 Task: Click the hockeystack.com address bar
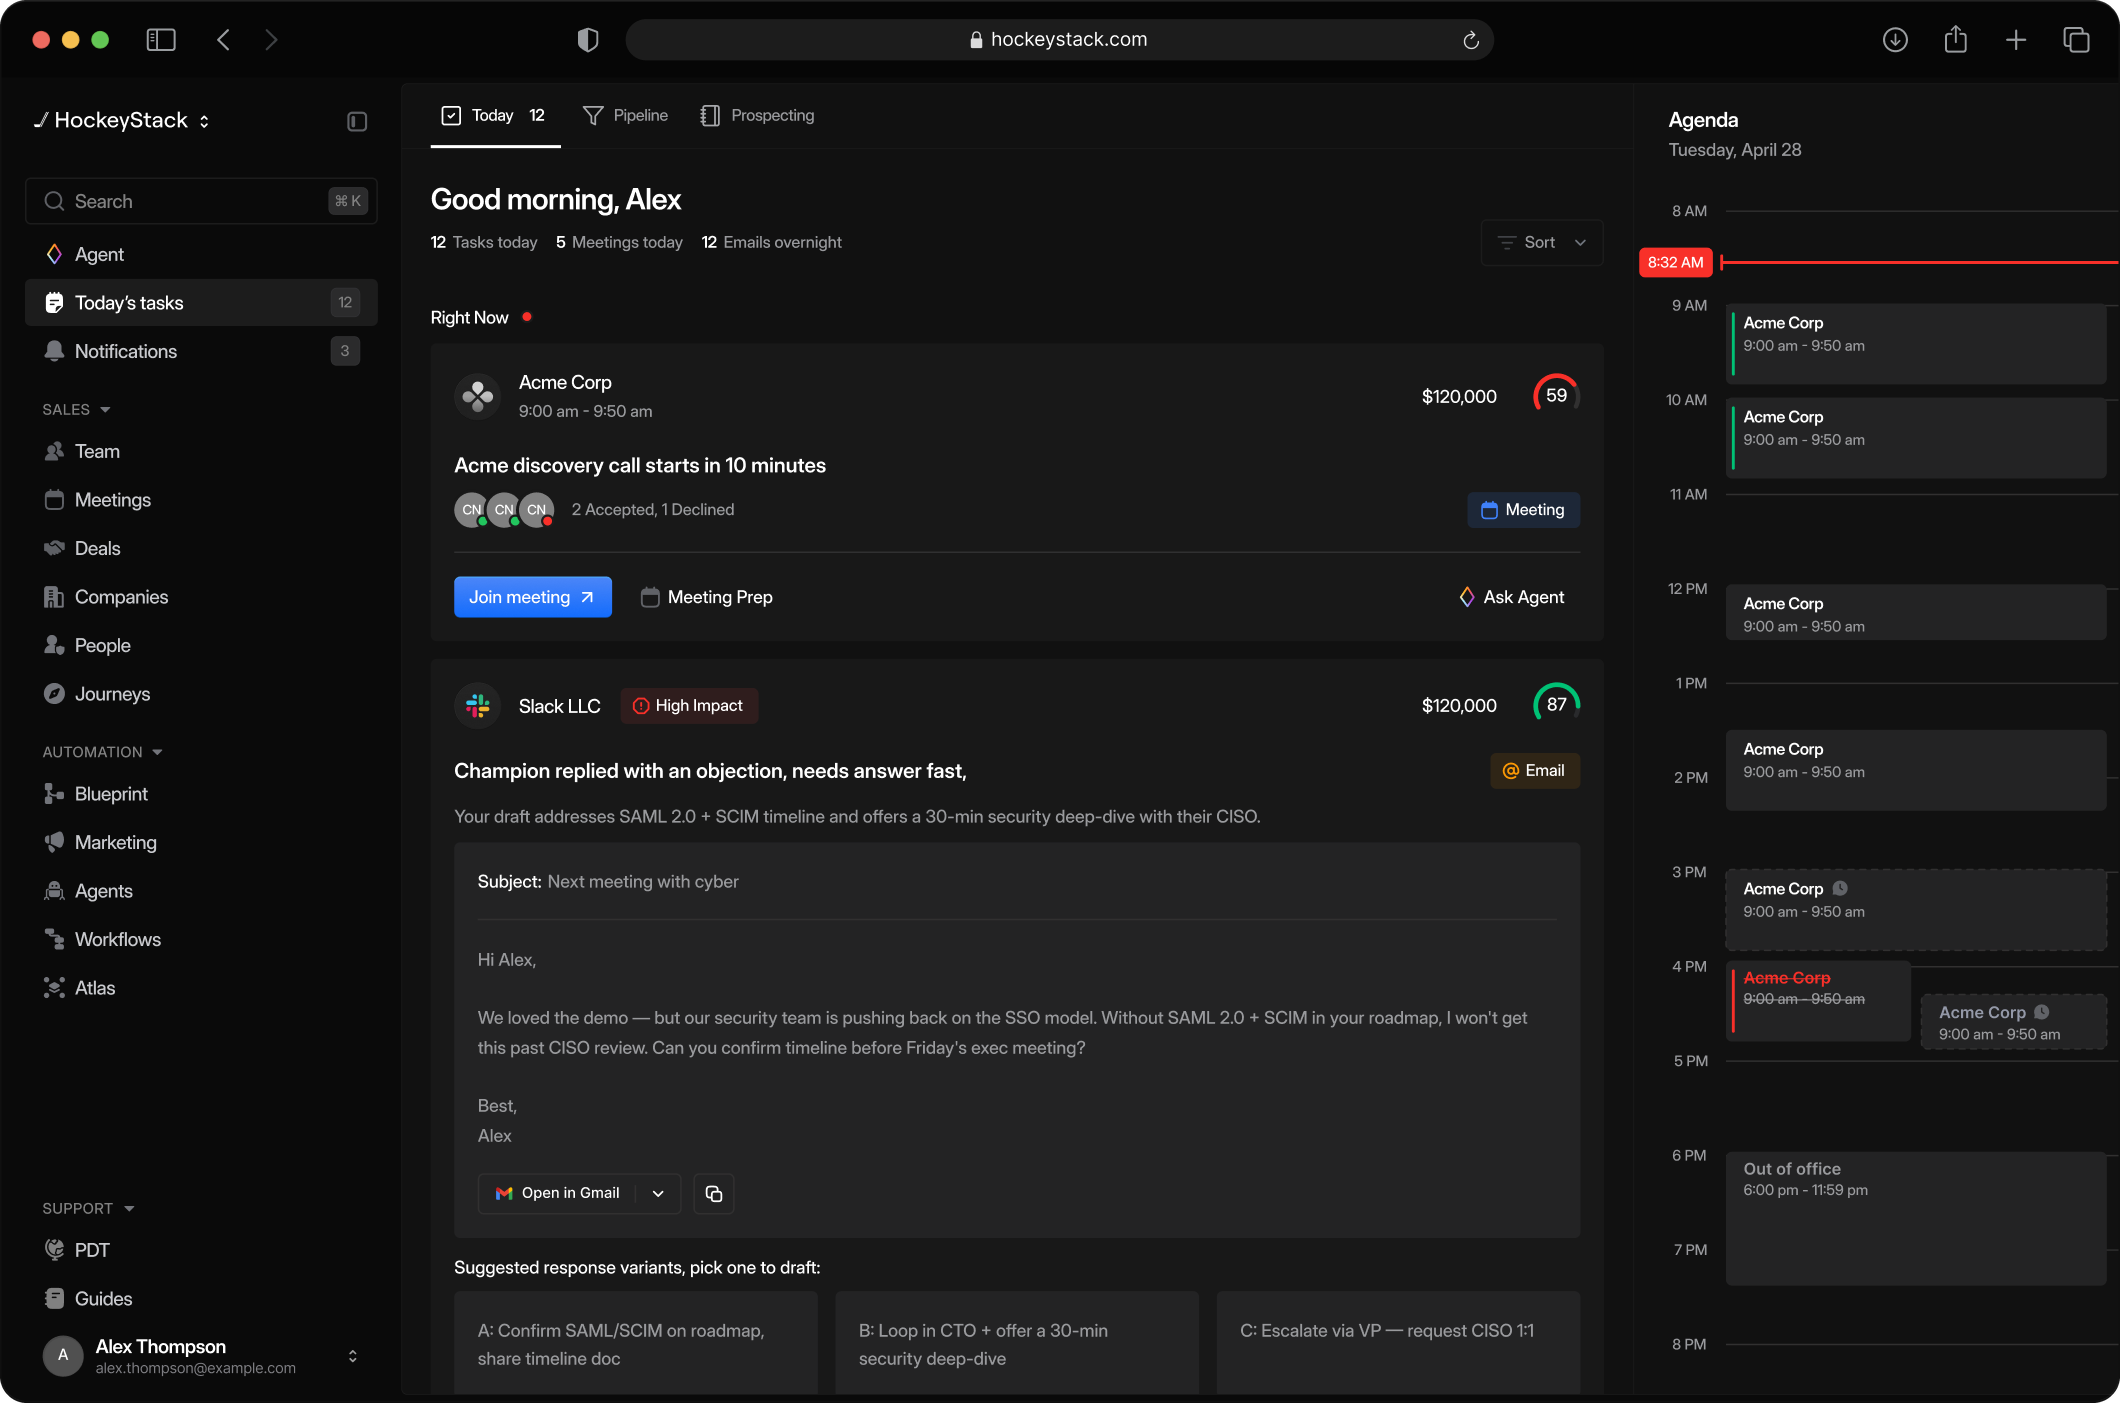pos(1060,40)
